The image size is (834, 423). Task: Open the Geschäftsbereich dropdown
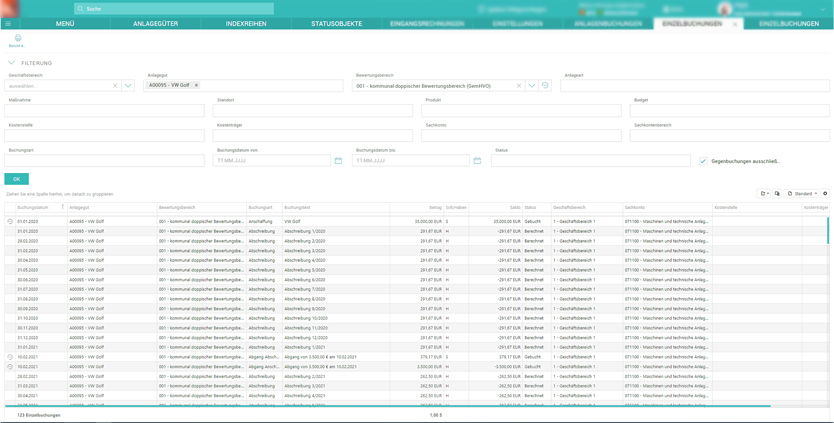[x=128, y=86]
